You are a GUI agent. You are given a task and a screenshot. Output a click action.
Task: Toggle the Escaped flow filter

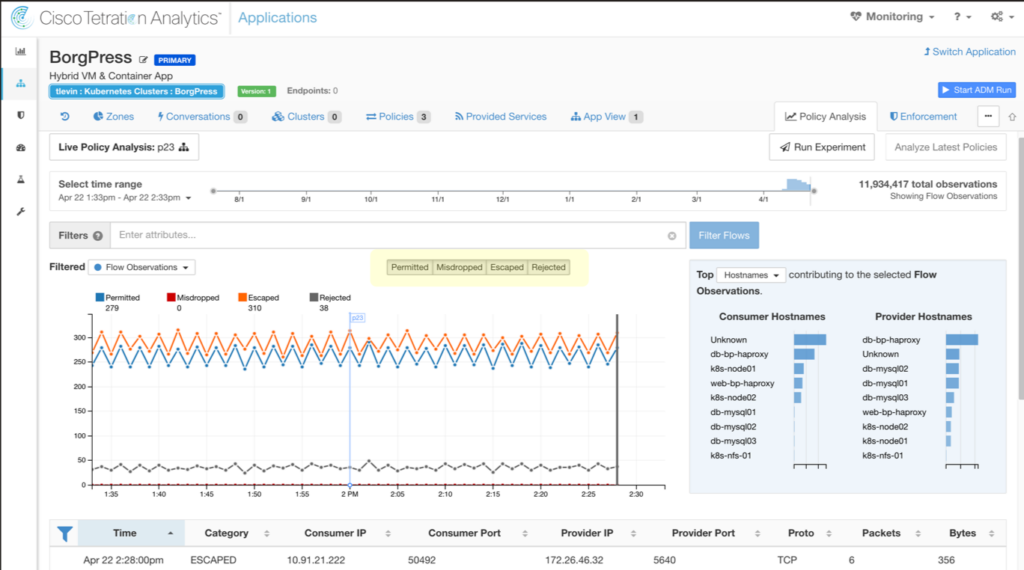tap(507, 267)
